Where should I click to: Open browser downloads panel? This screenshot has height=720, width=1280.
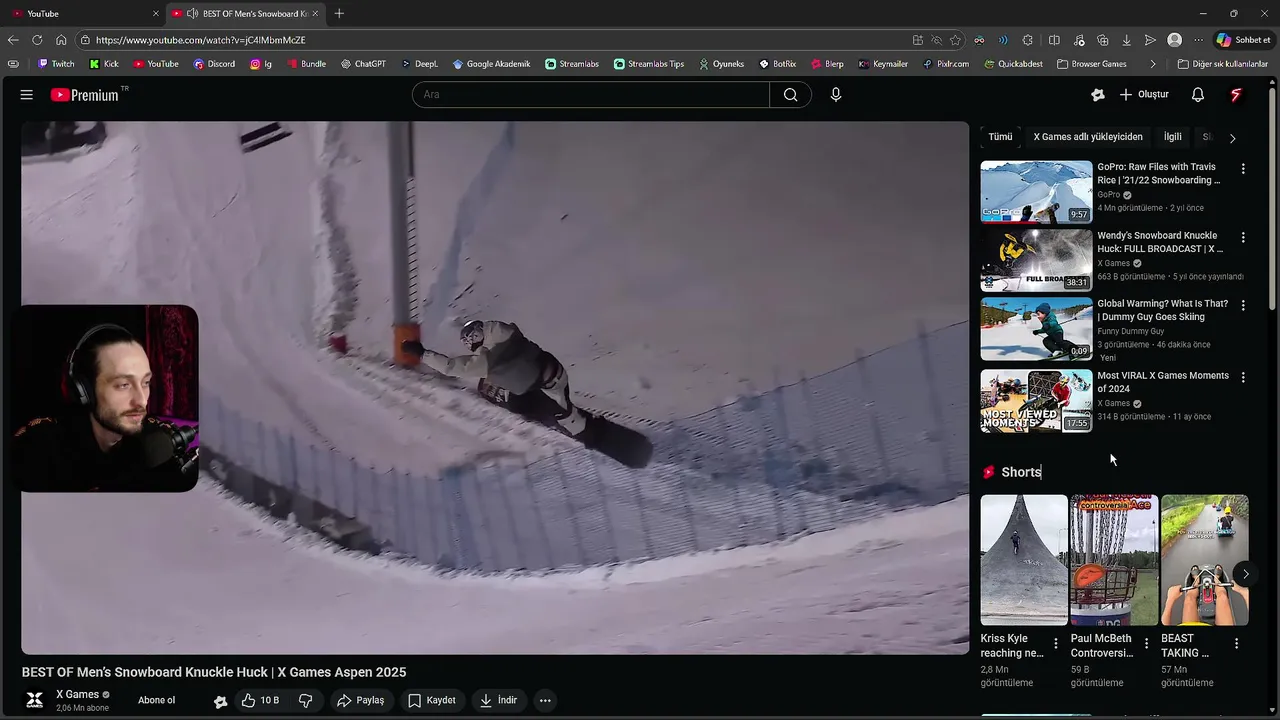[x=1126, y=40]
